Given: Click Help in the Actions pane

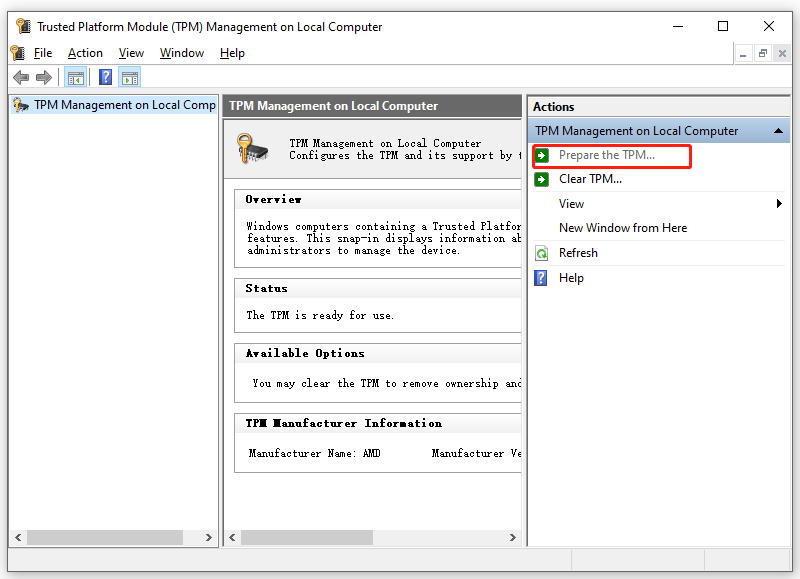Looking at the screenshot, I should (571, 278).
